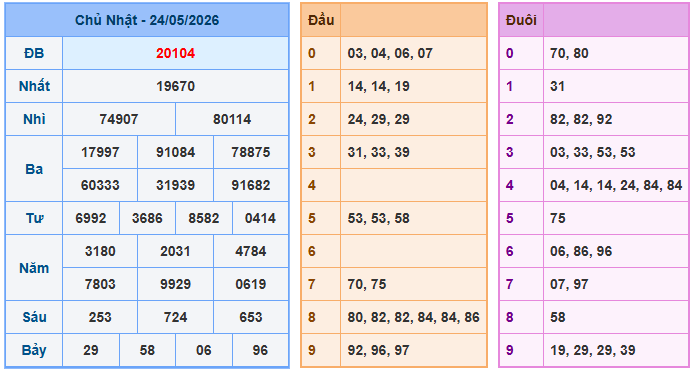Select Đuôi row 1 value 31
This screenshot has width=694, height=374.
(x=558, y=86)
